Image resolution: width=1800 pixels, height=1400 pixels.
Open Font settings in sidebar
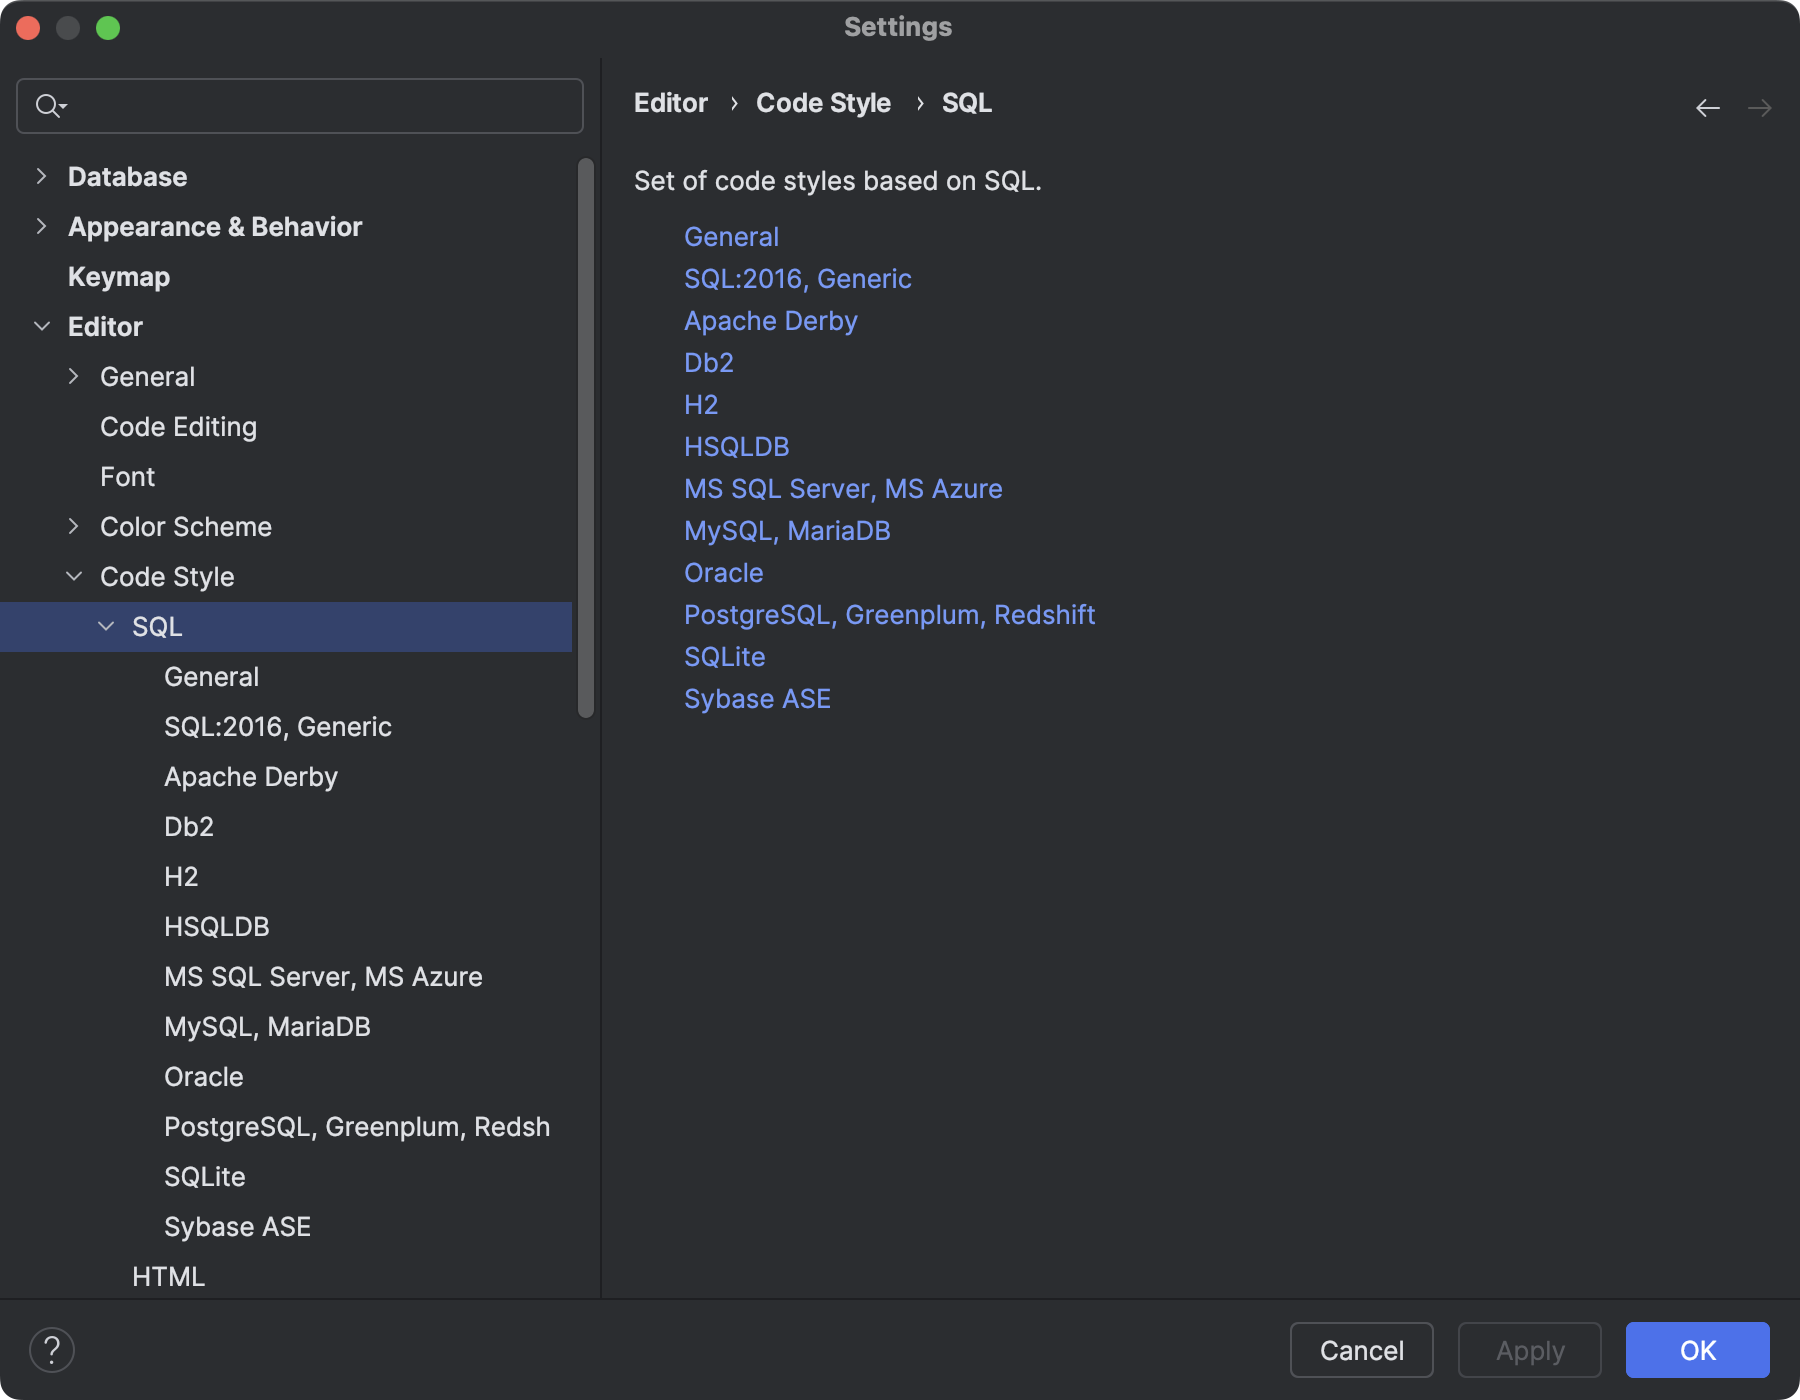point(127,477)
